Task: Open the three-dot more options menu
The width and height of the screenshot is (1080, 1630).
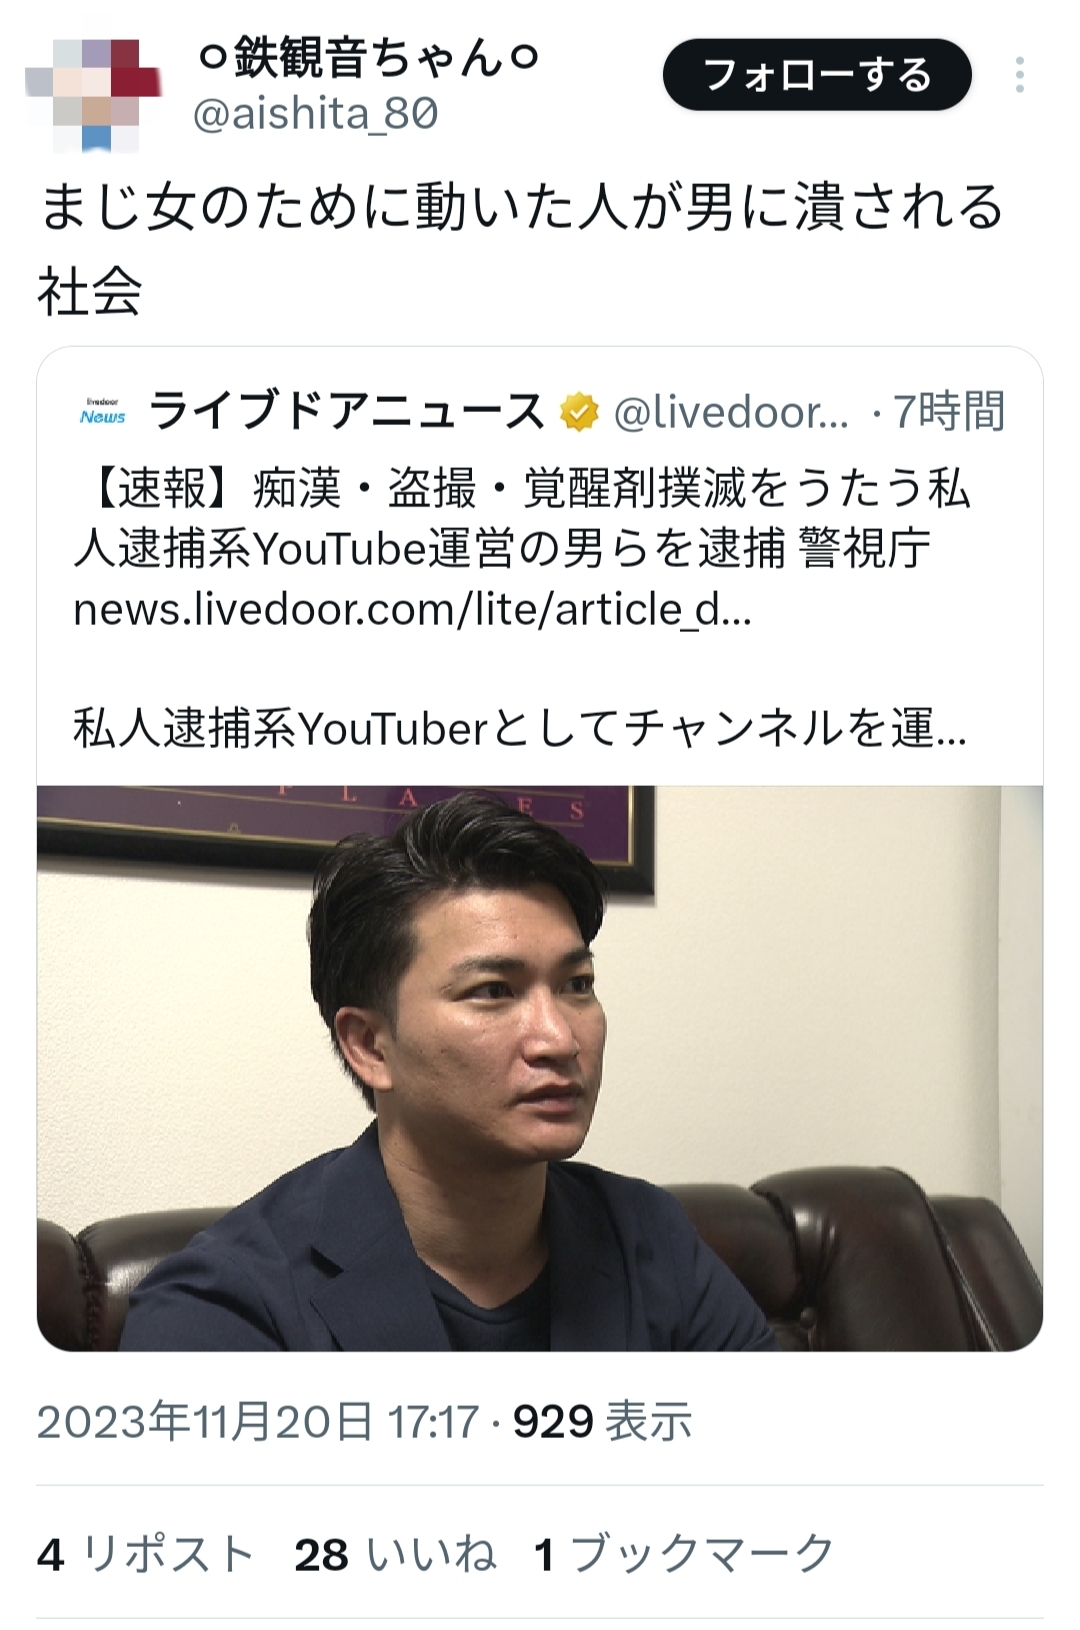Action: [x=1019, y=75]
